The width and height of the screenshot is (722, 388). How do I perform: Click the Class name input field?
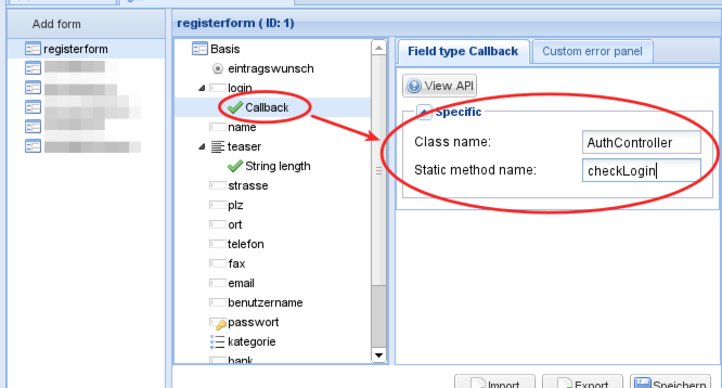pyautogui.click(x=641, y=143)
